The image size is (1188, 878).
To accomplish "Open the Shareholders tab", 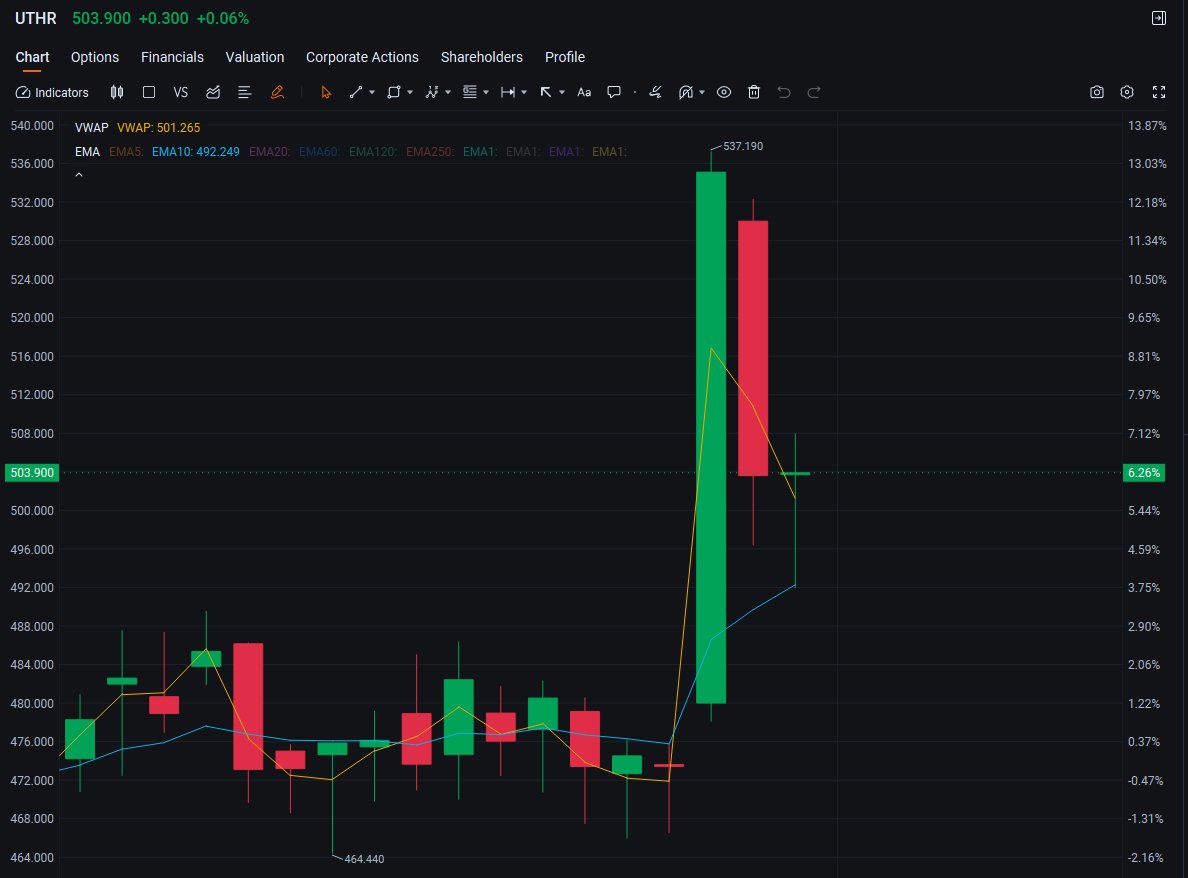I will click(x=482, y=58).
